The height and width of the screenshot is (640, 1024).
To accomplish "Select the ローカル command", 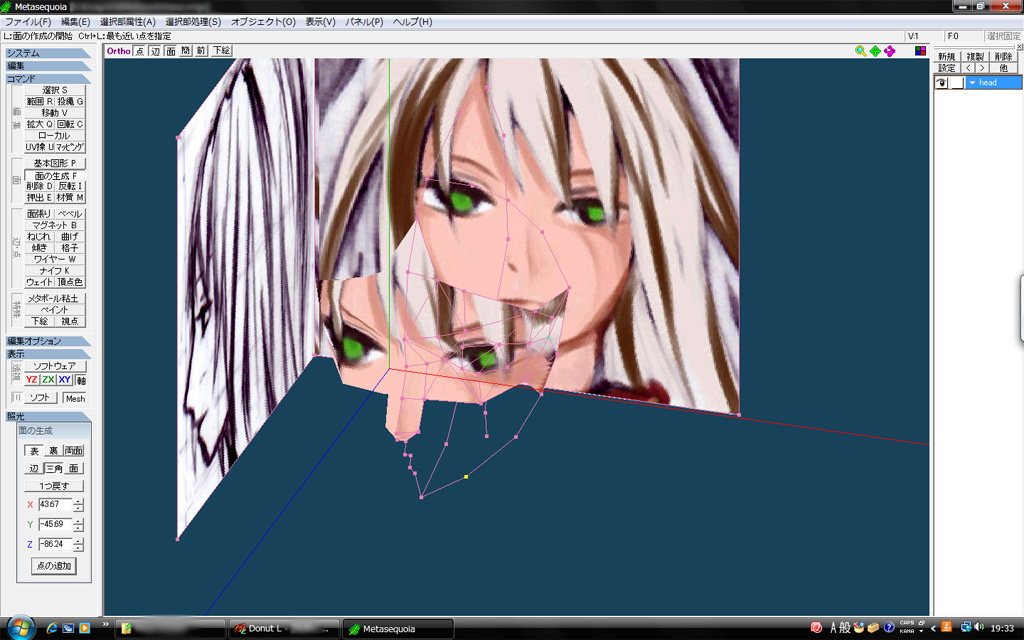I will [x=55, y=135].
